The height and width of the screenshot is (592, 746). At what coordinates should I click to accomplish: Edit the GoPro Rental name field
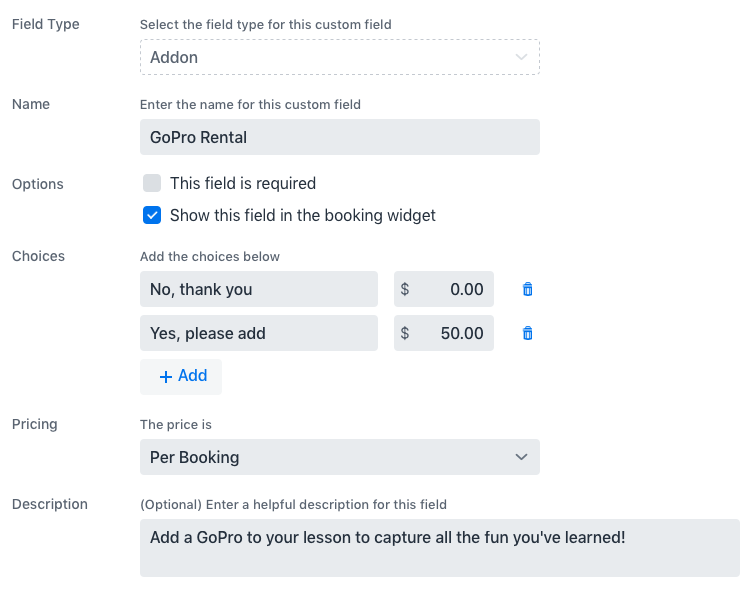tap(339, 137)
